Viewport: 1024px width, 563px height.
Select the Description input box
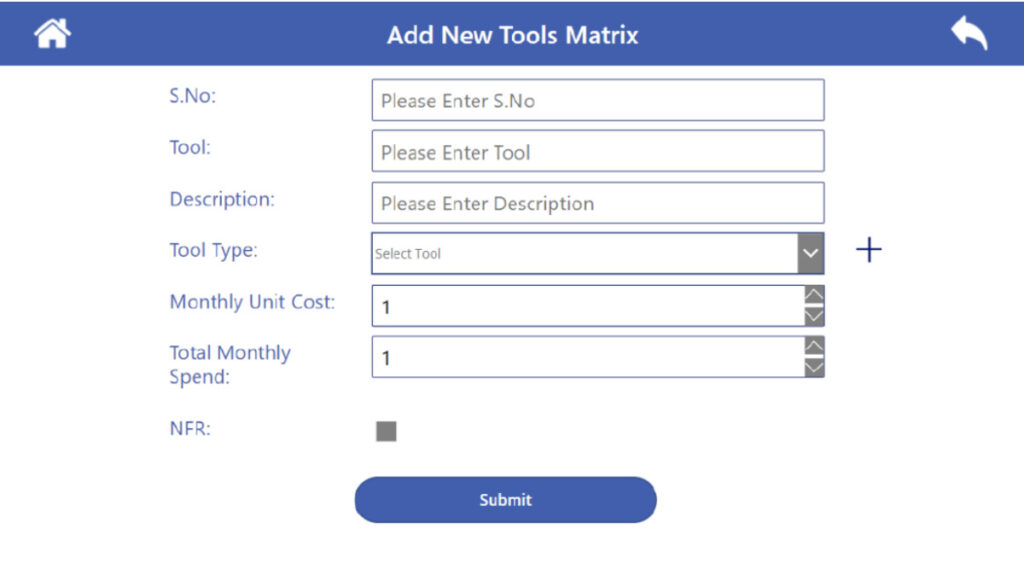[x=597, y=203]
